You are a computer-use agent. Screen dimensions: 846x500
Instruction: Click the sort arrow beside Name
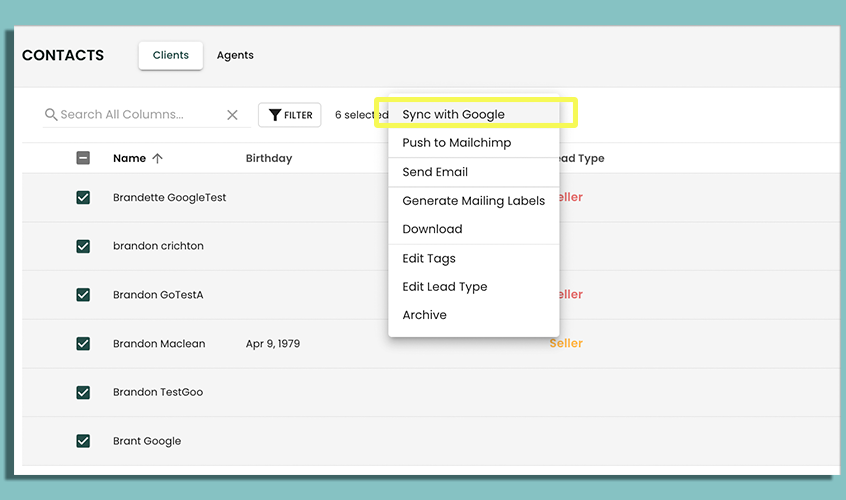[x=158, y=158]
